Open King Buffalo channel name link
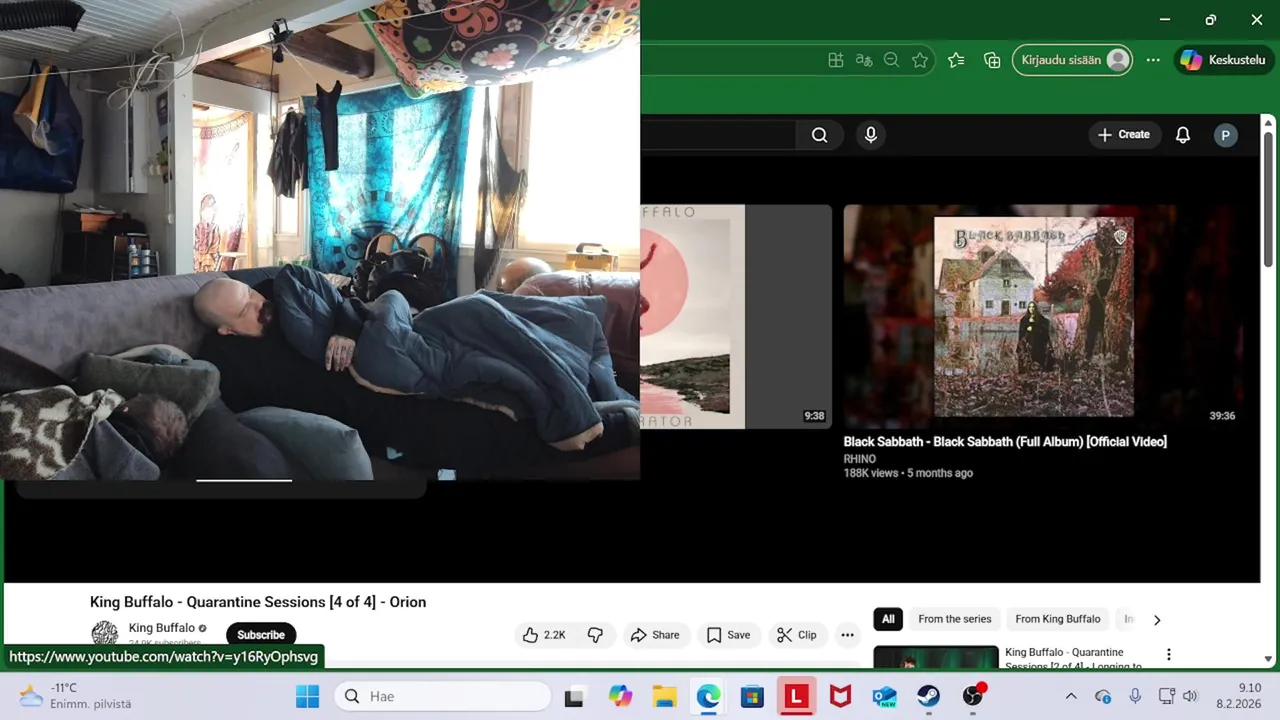 pyautogui.click(x=162, y=628)
